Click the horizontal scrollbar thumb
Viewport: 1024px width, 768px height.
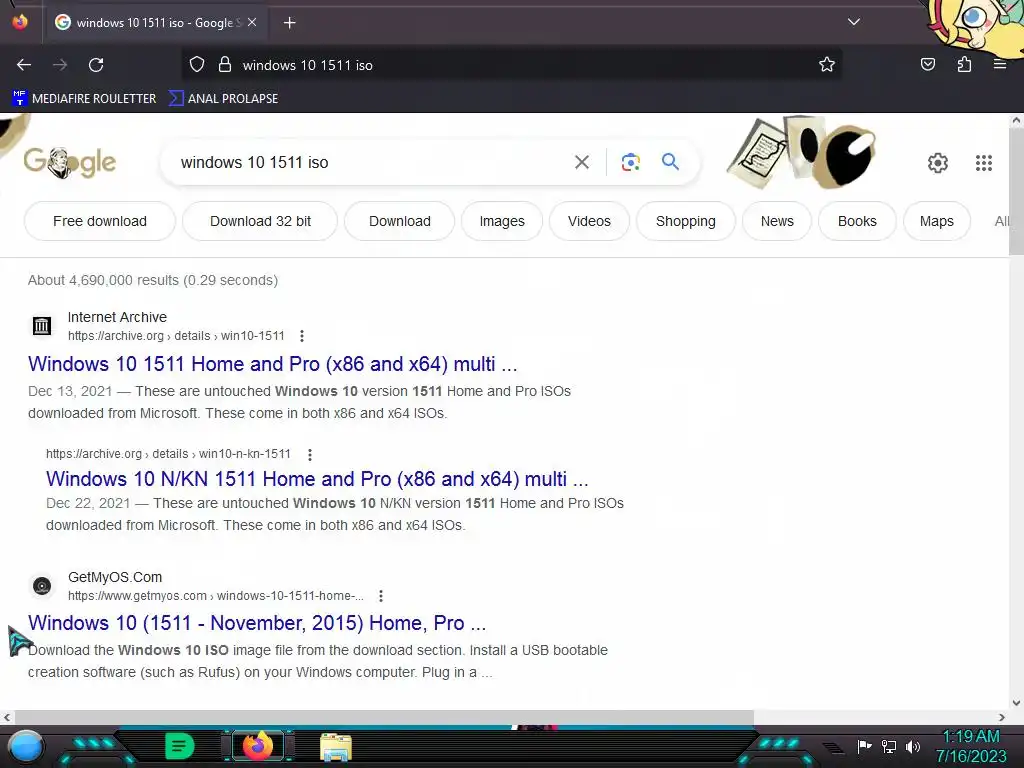384,717
